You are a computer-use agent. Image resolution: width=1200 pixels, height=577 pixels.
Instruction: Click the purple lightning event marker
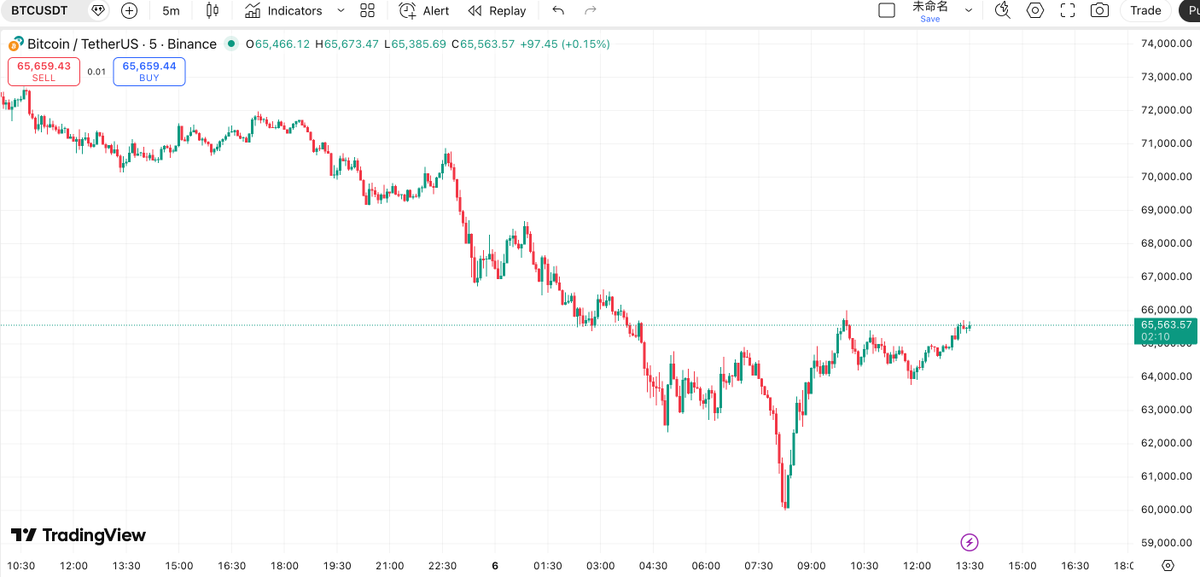(x=969, y=542)
